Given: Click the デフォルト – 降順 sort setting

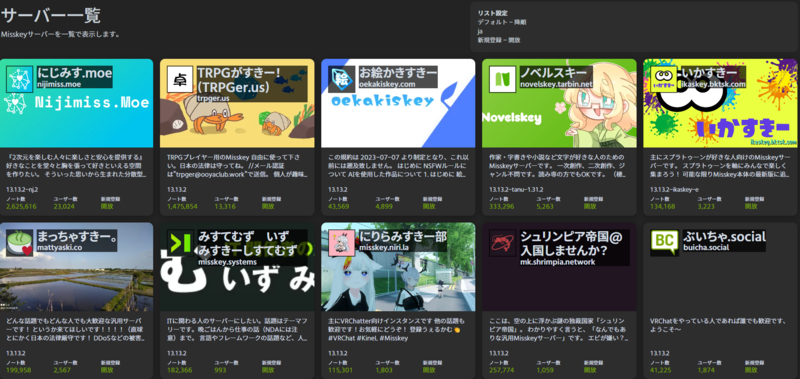Looking at the screenshot, I should point(502,22).
